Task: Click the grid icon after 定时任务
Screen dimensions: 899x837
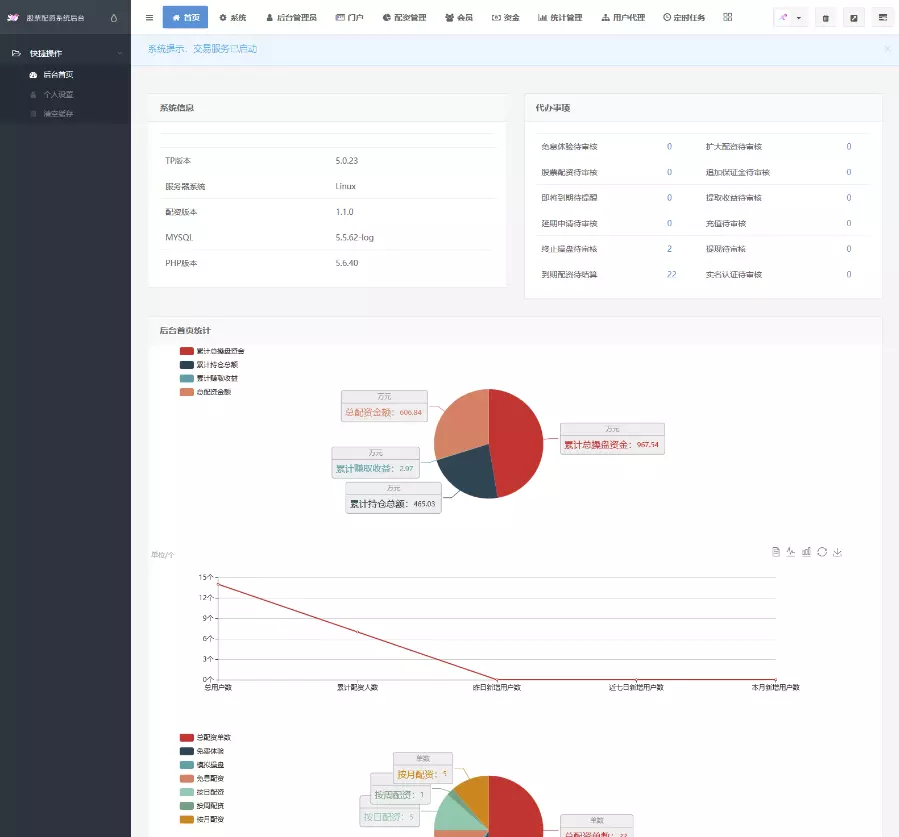Action: pos(727,17)
